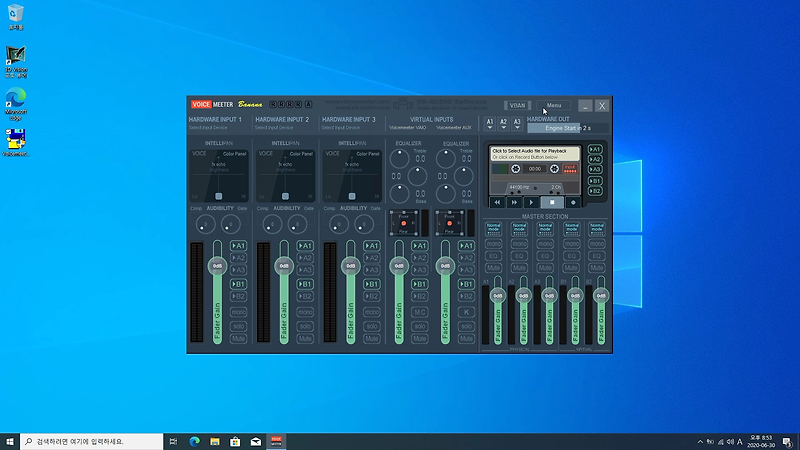Image resolution: width=800 pixels, height=450 pixels.
Task: Toggle the recorder A2 bus button
Action: click(595, 159)
